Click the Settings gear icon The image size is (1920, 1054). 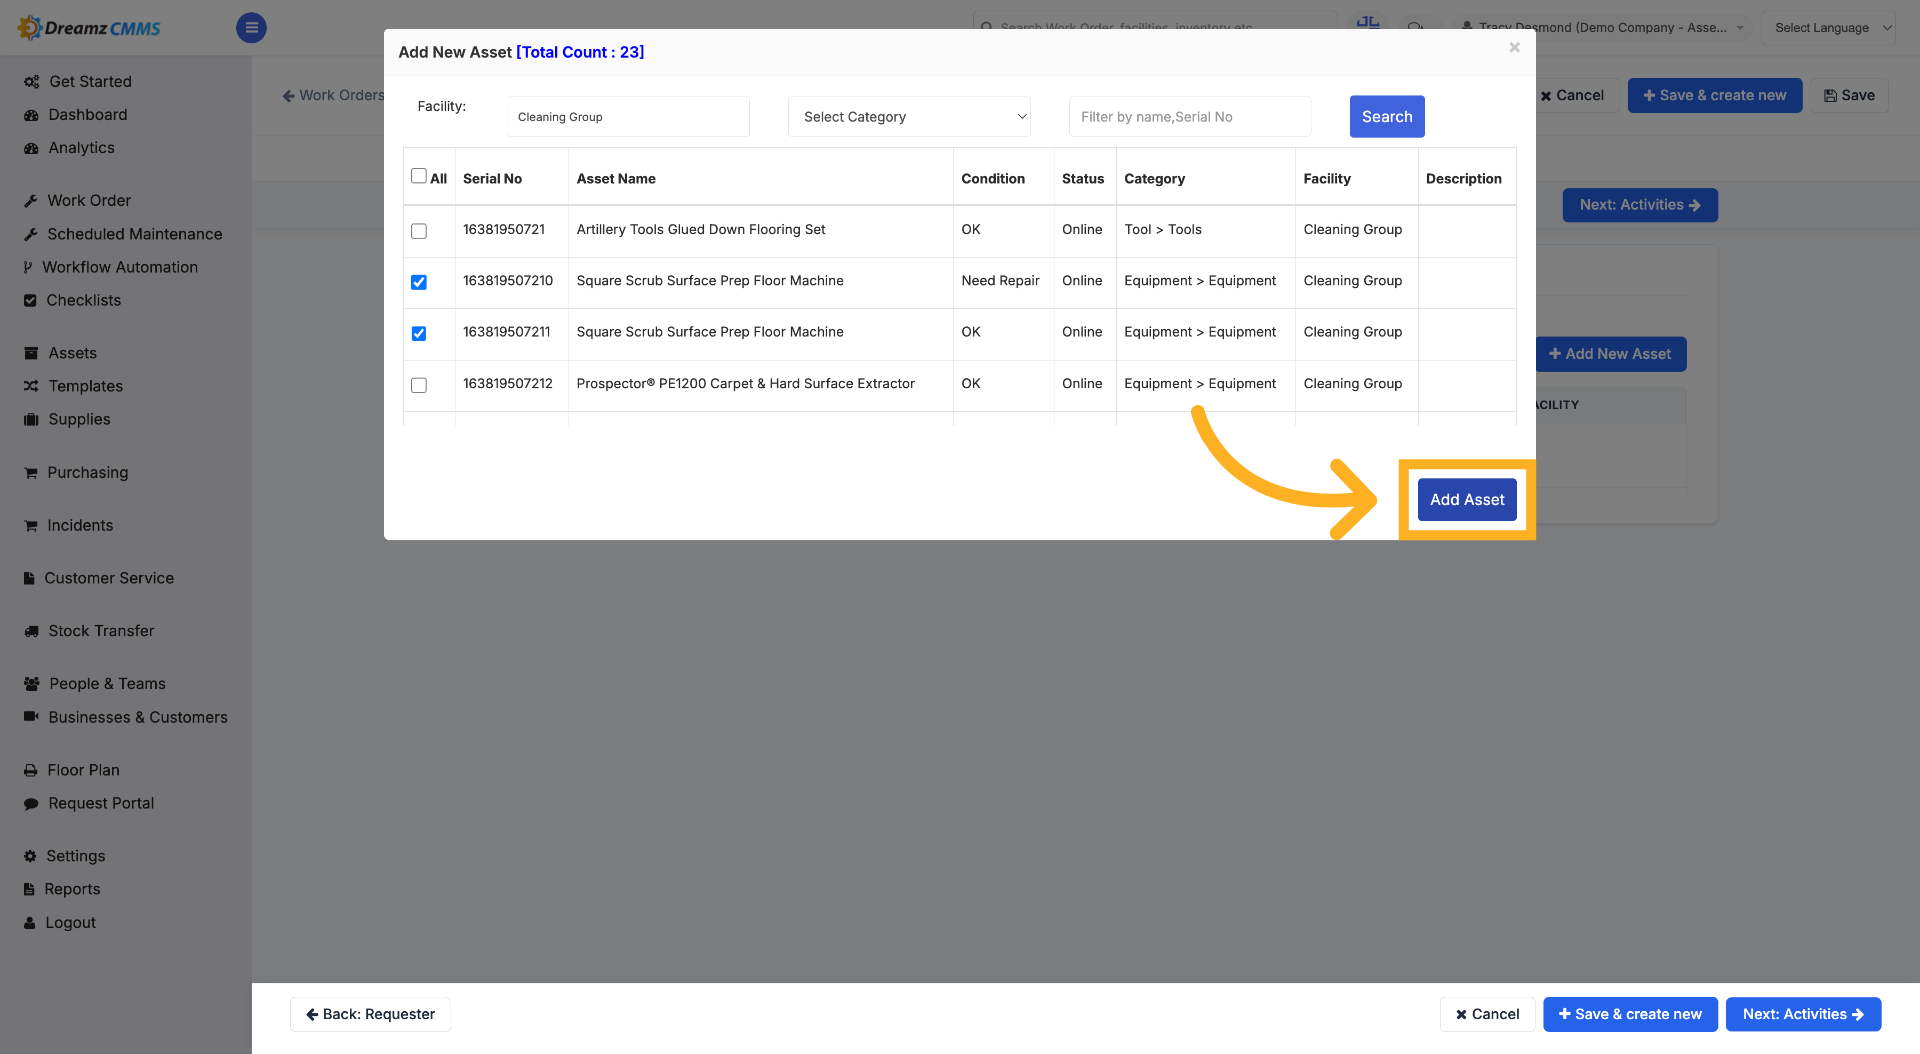coord(30,856)
